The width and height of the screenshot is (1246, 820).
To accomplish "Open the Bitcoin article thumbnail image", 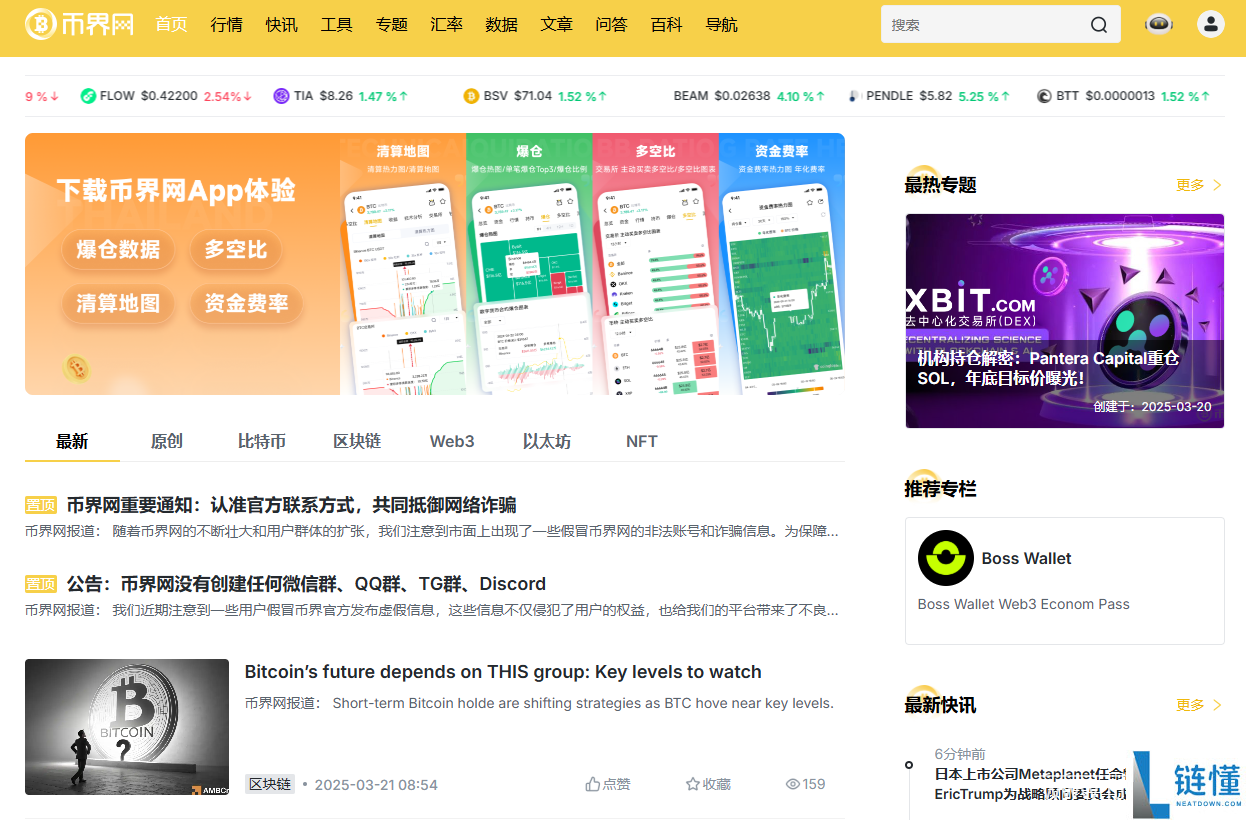I will tap(127, 727).
